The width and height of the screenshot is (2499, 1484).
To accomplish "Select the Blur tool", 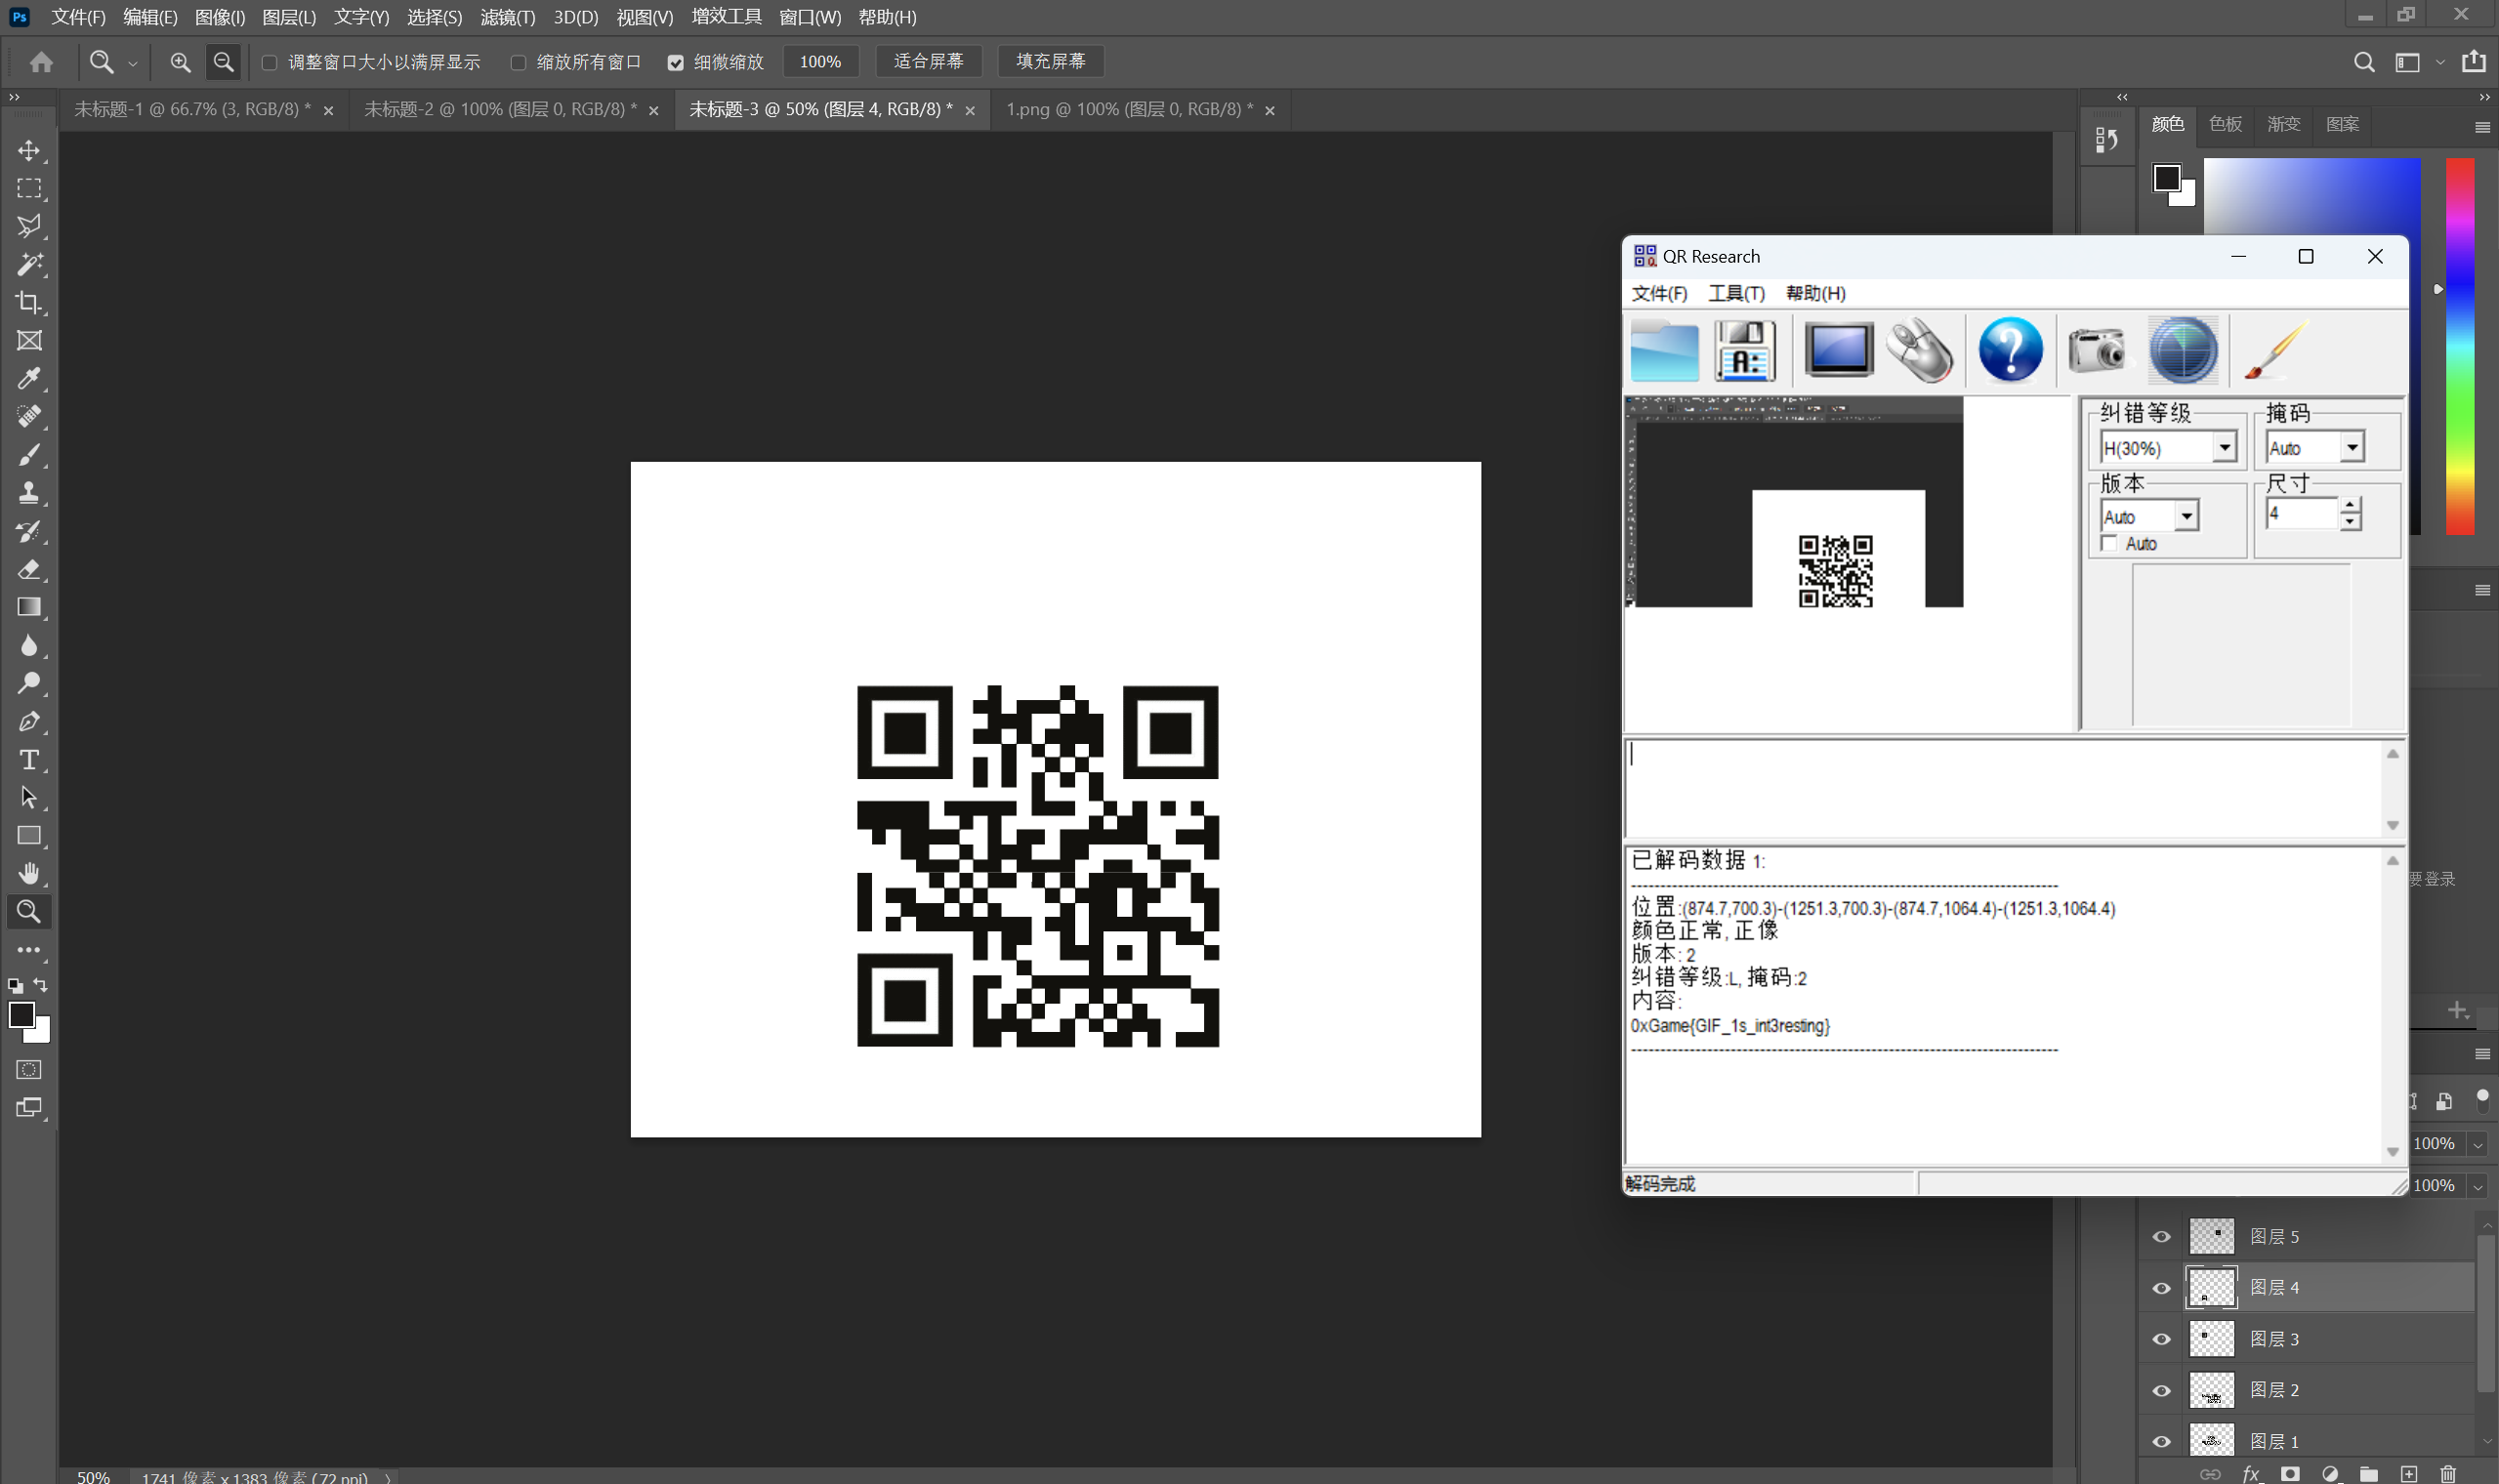I will pos(29,646).
